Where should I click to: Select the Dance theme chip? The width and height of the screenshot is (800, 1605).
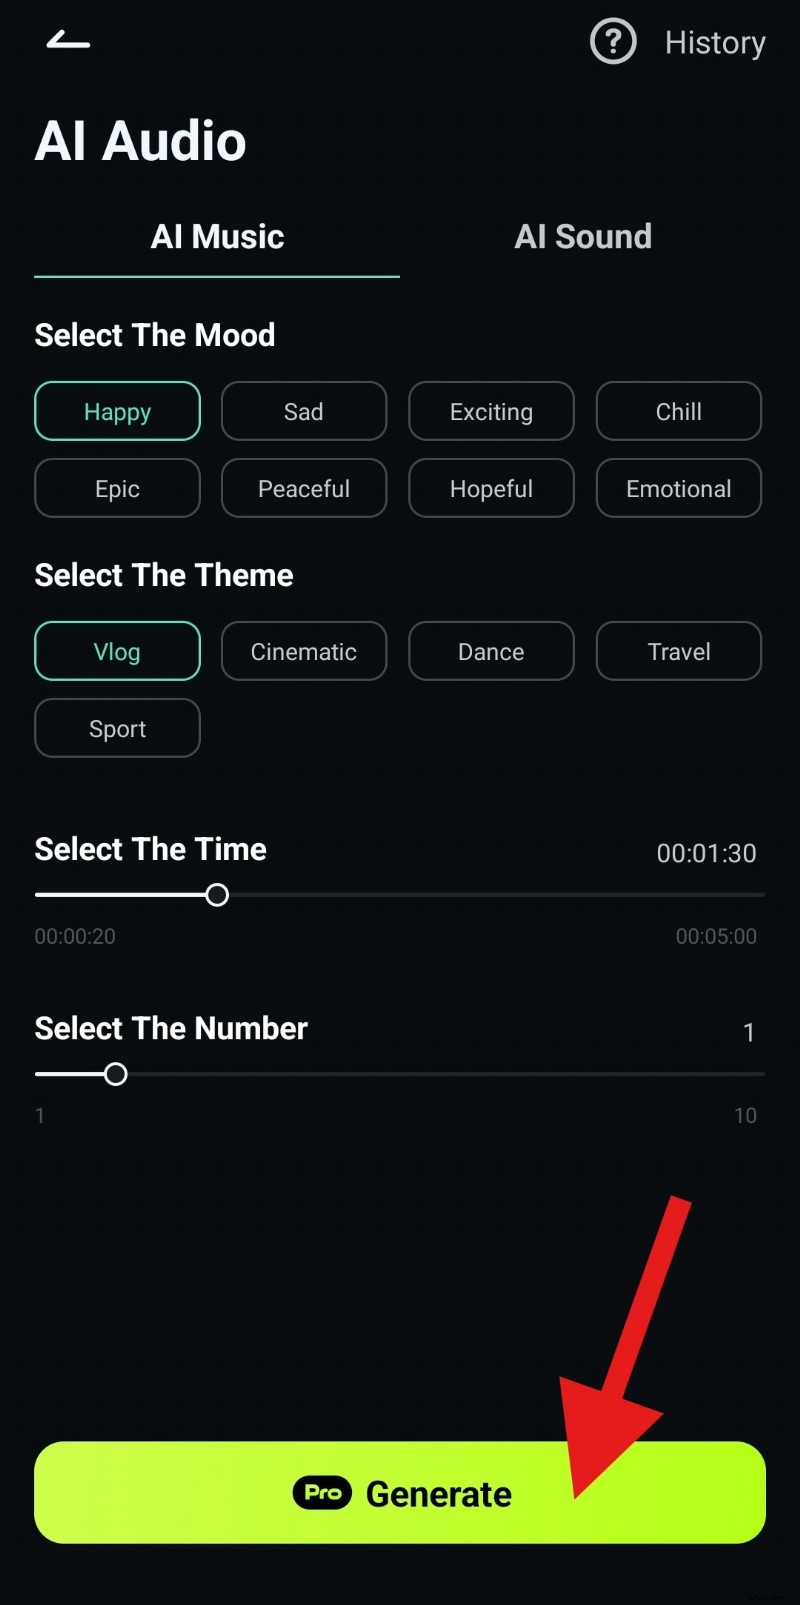[x=491, y=651]
